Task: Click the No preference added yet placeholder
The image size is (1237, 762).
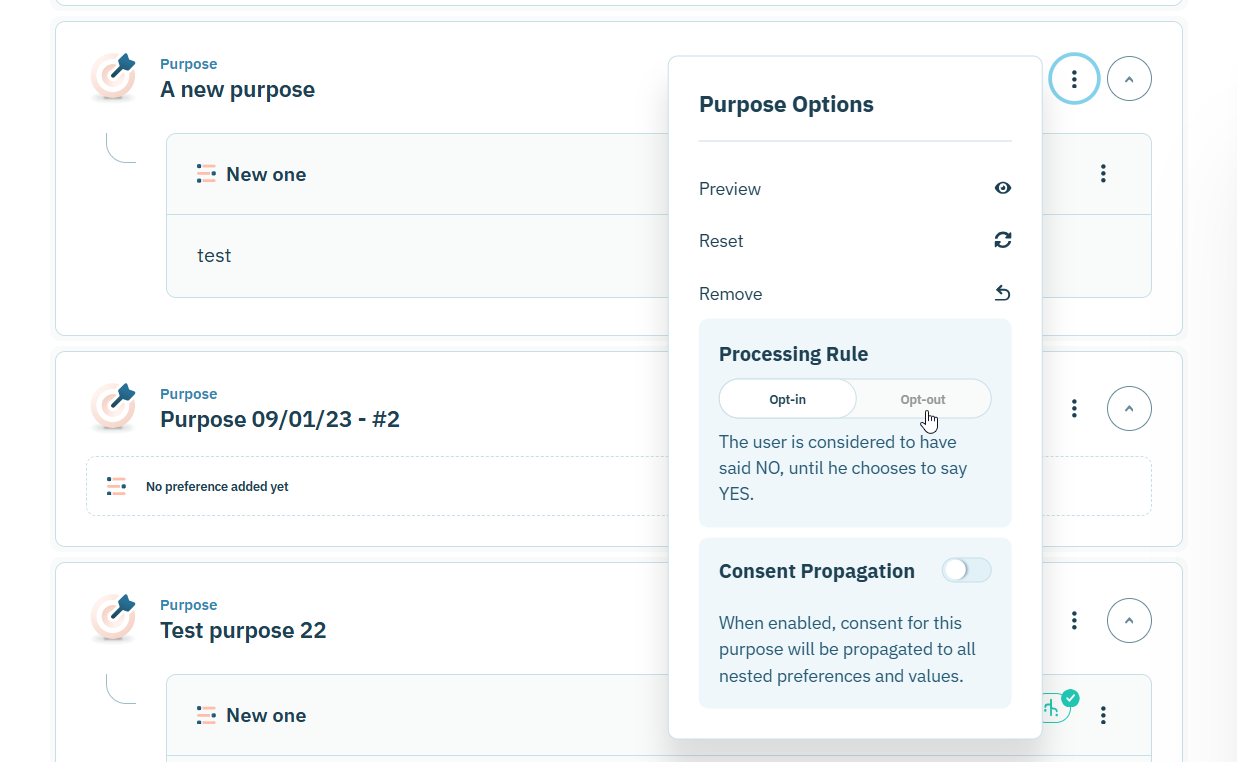Action: pyautogui.click(x=217, y=487)
